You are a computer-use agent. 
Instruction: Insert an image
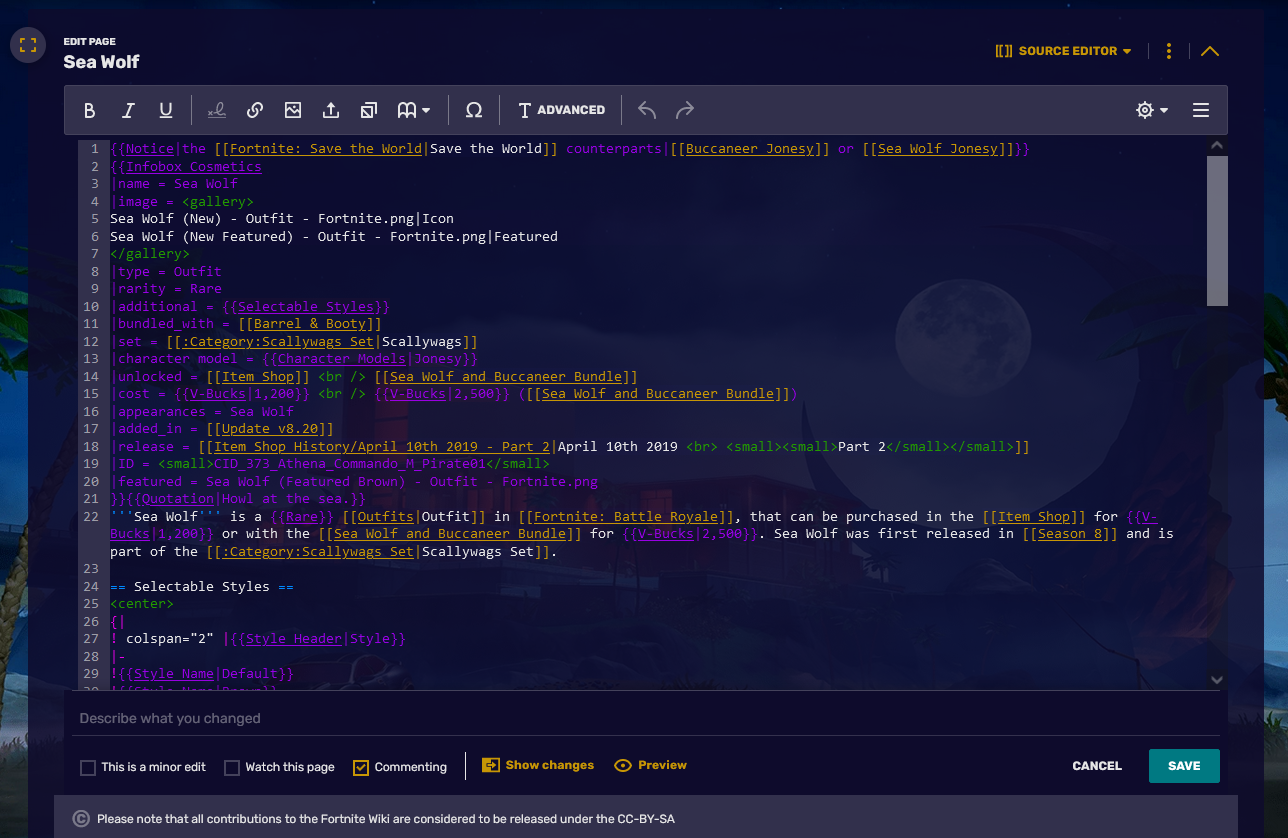click(293, 110)
